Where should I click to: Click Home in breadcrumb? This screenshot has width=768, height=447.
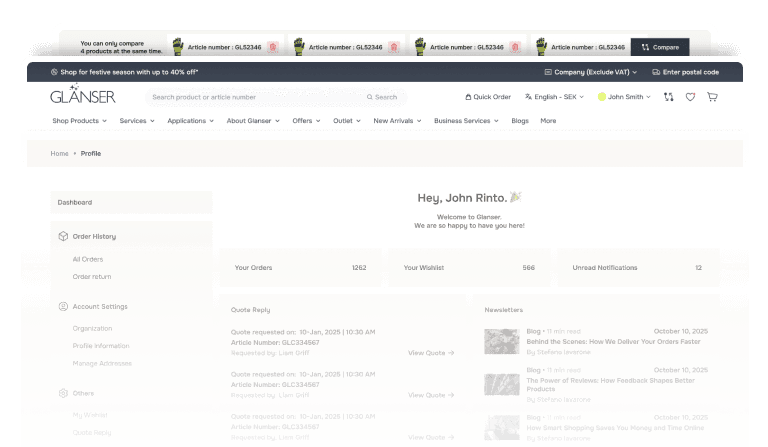[x=59, y=153]
